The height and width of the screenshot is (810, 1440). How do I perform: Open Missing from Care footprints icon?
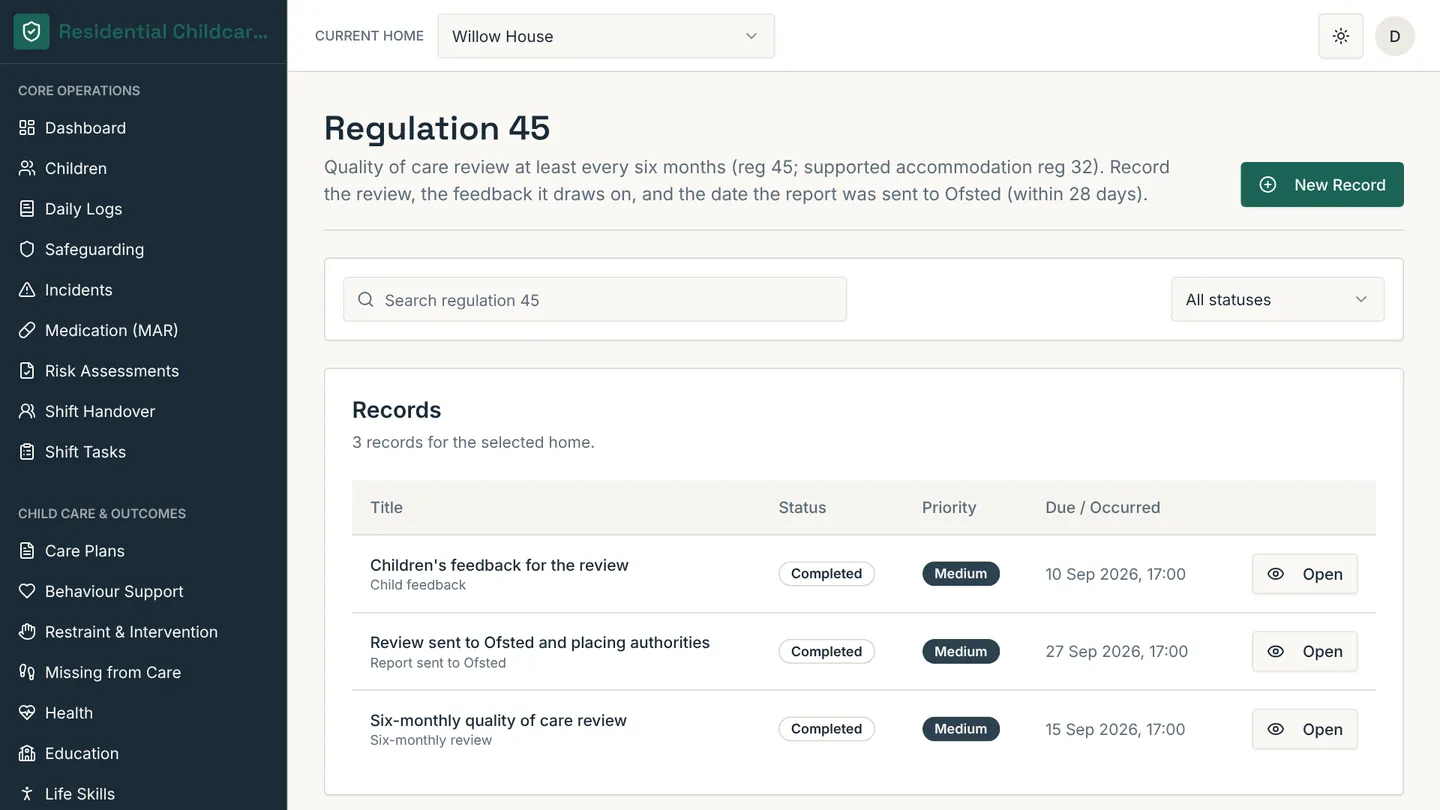pyautogui.click(x=27, y=672)
